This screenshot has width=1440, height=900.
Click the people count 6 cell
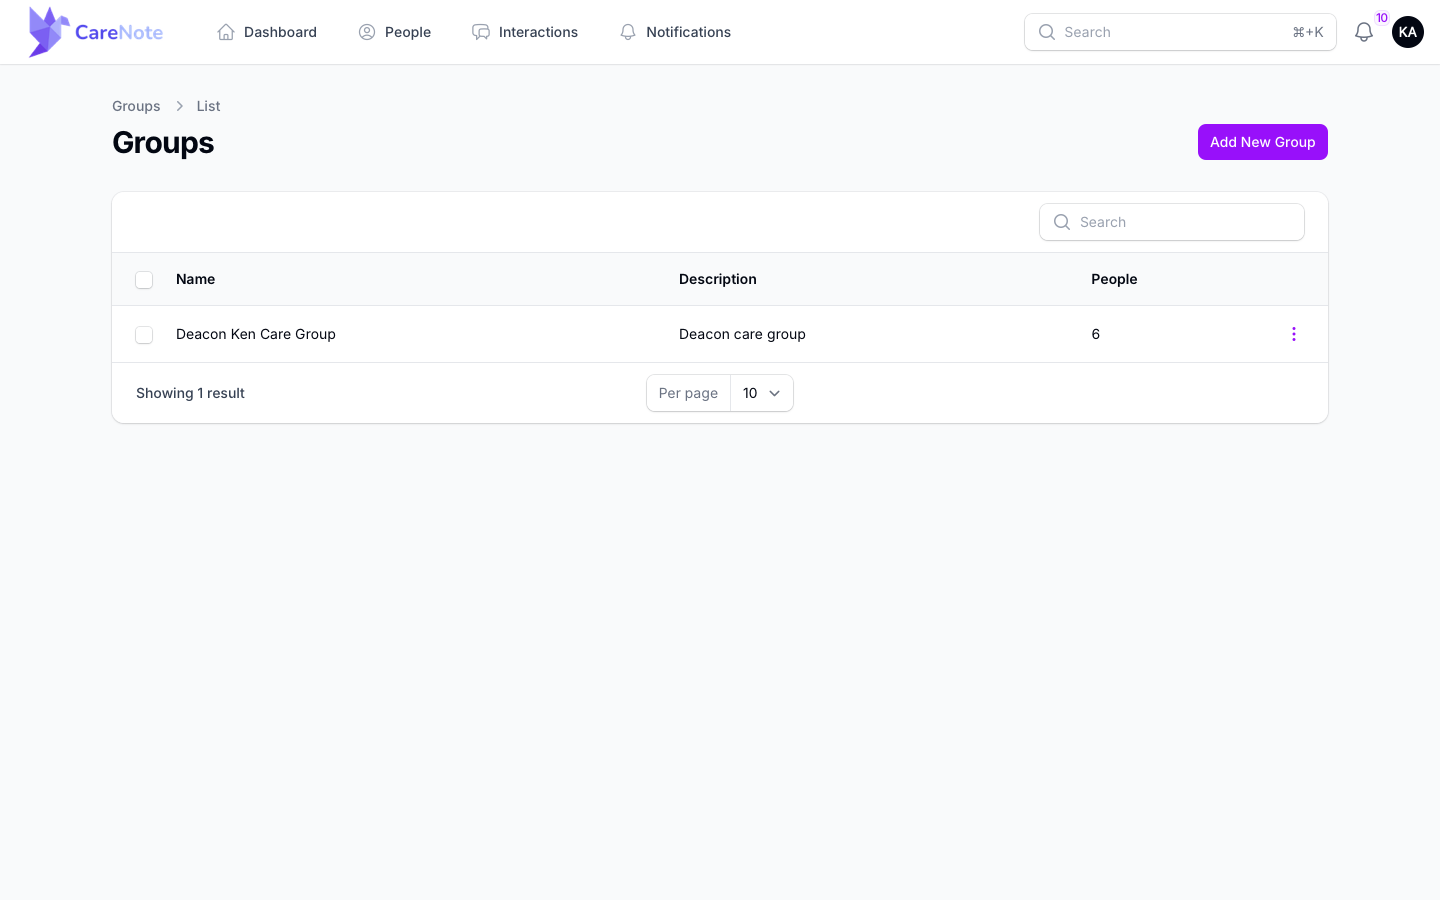point(1096,334)
